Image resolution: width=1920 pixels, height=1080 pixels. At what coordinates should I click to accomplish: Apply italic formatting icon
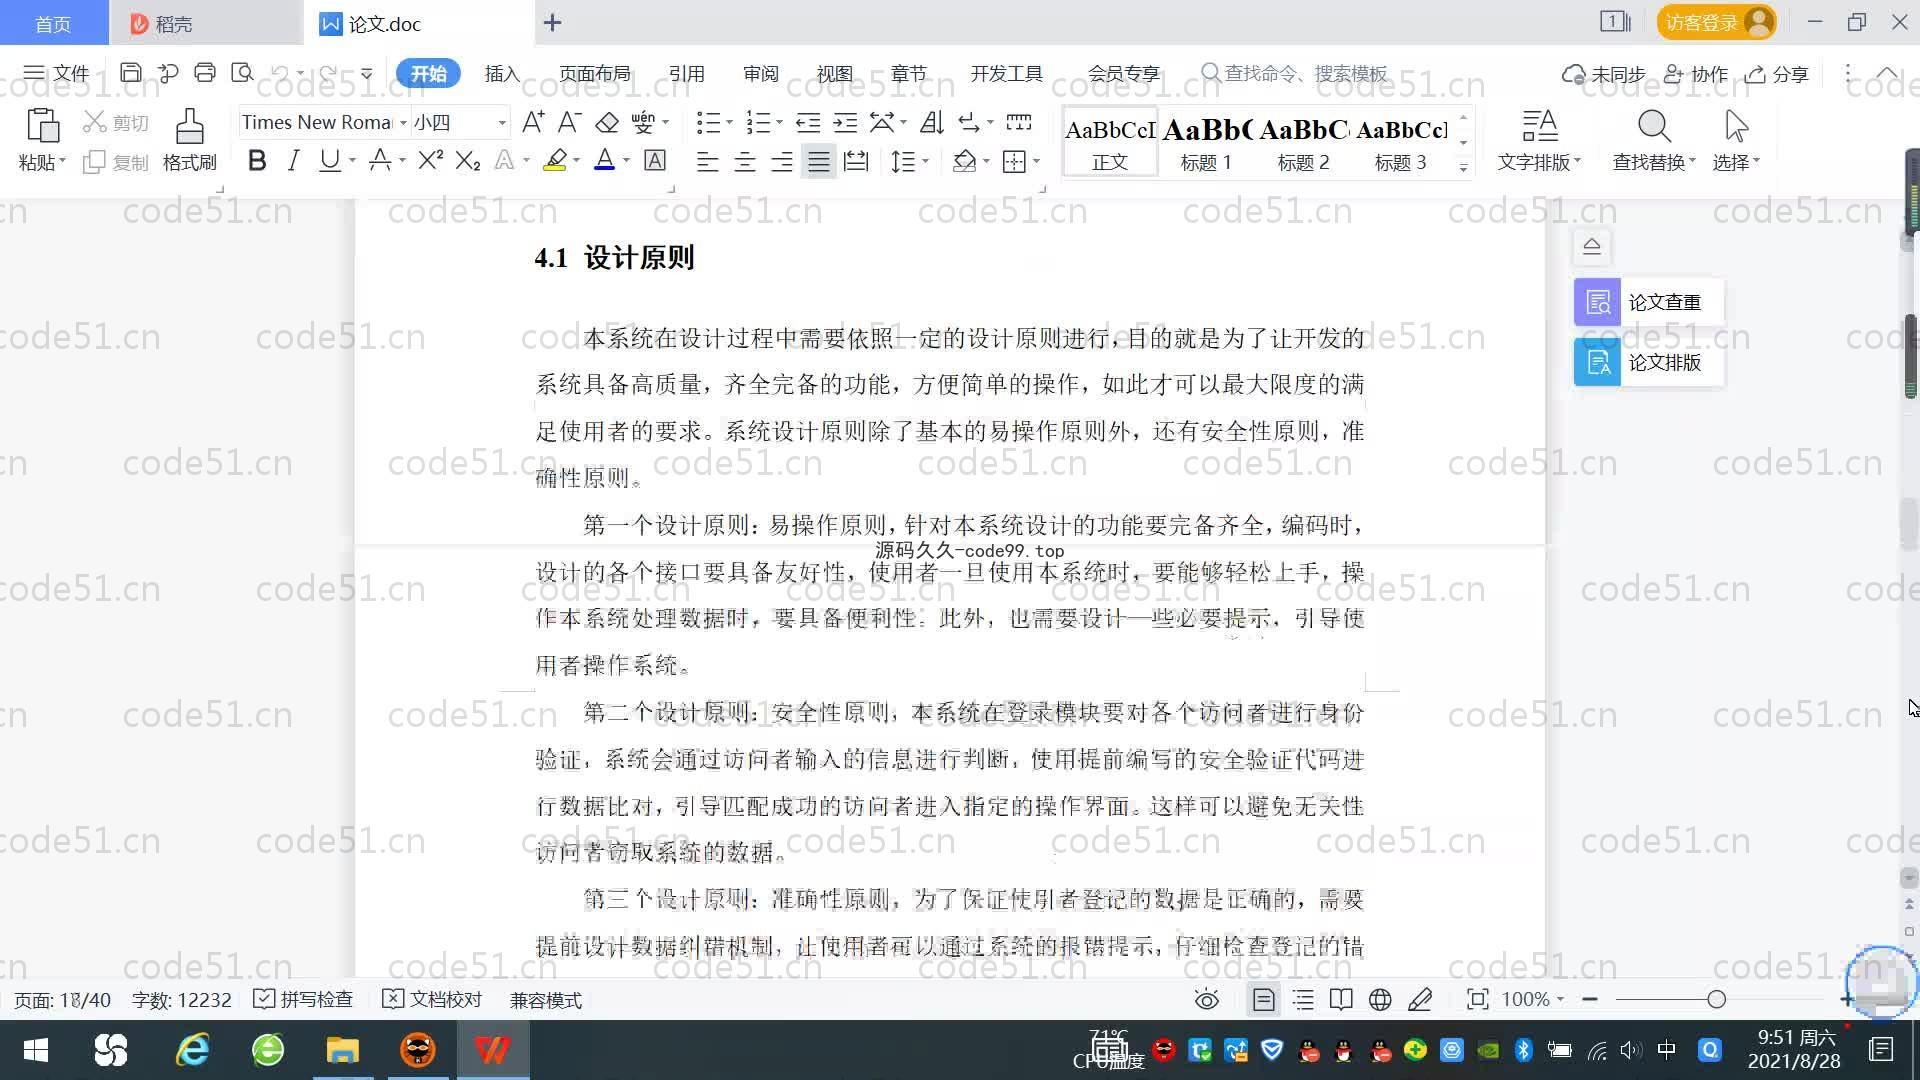pos(293,161)
